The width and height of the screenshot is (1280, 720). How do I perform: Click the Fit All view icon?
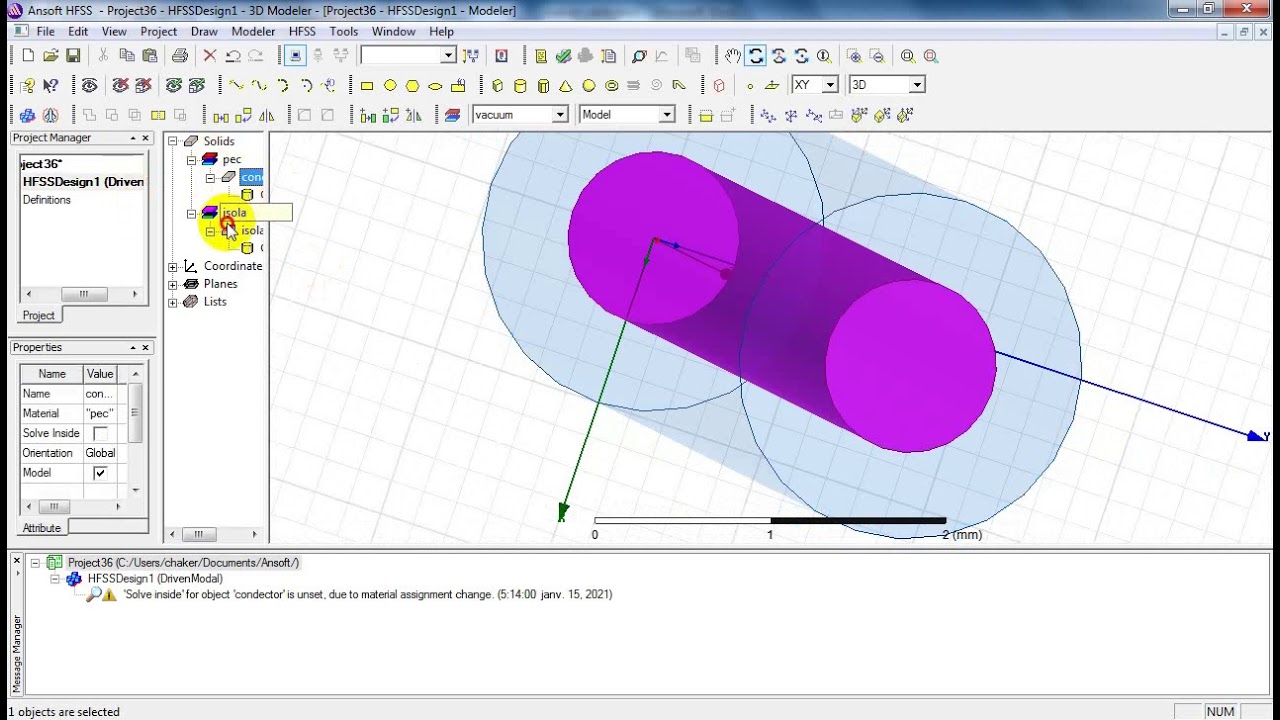908,56
